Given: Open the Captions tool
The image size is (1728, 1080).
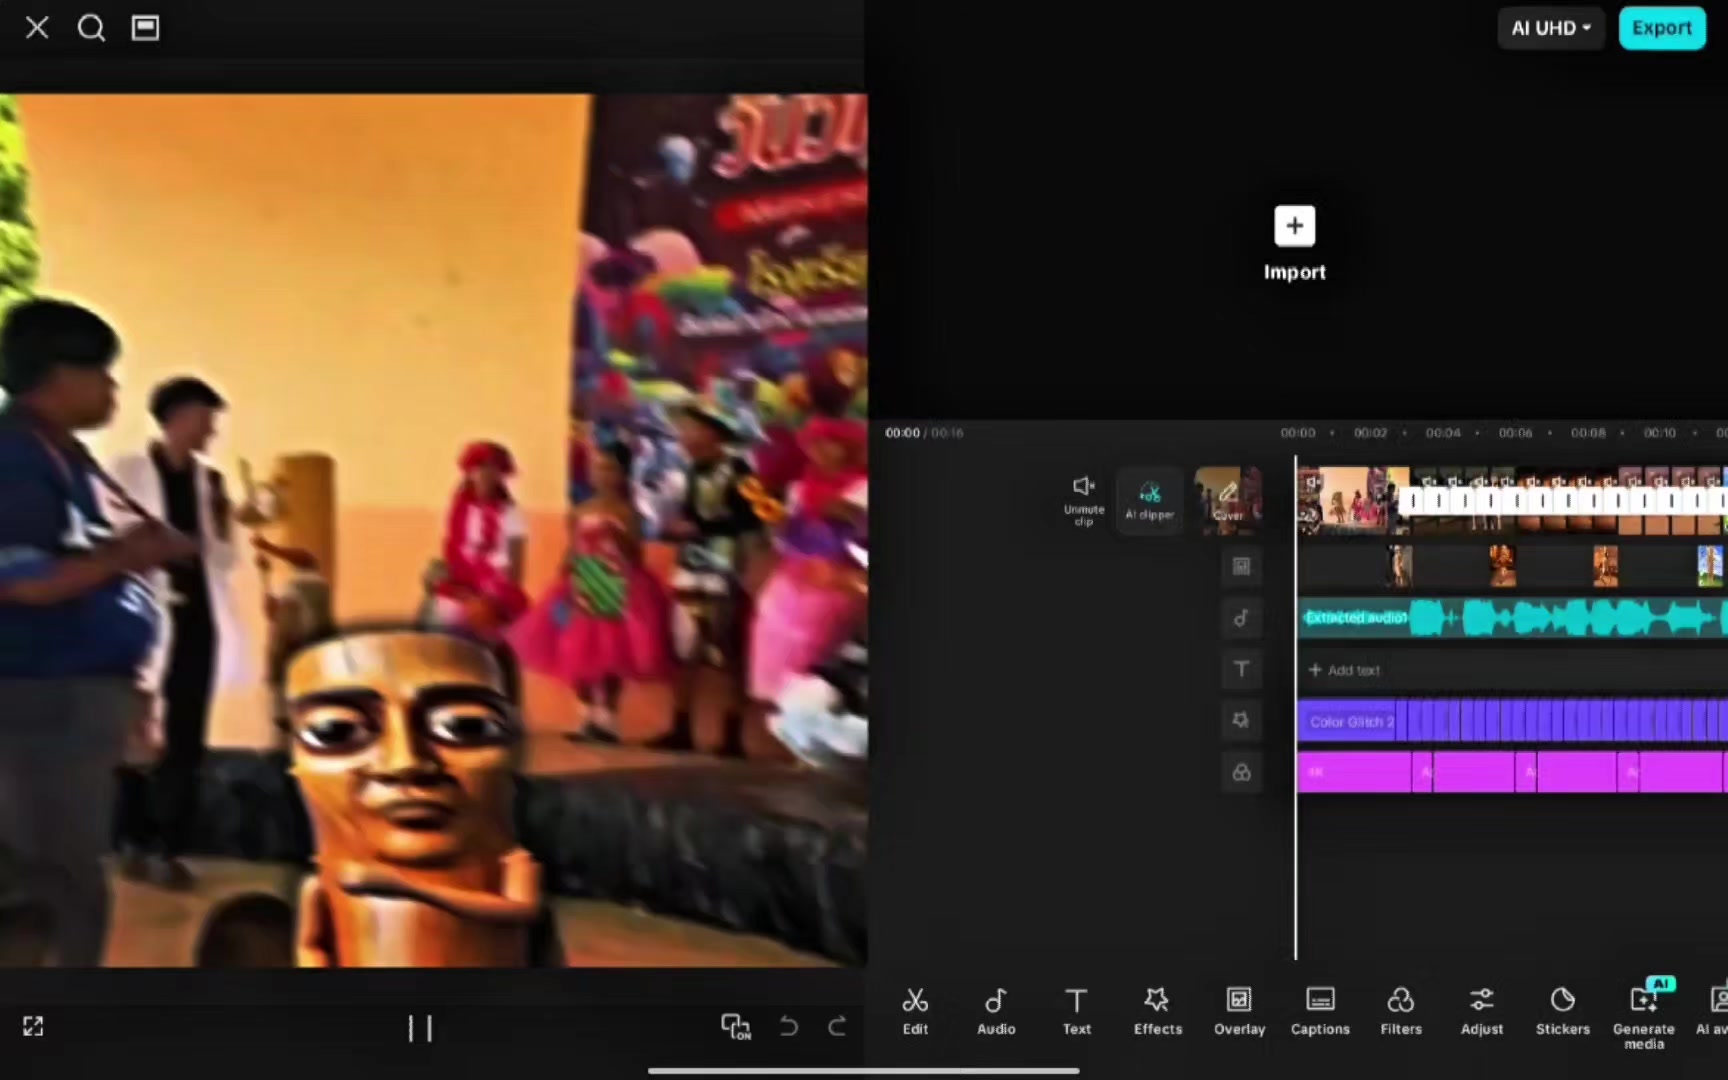Looking at the screenshot, I should tap(1320, 1011).
